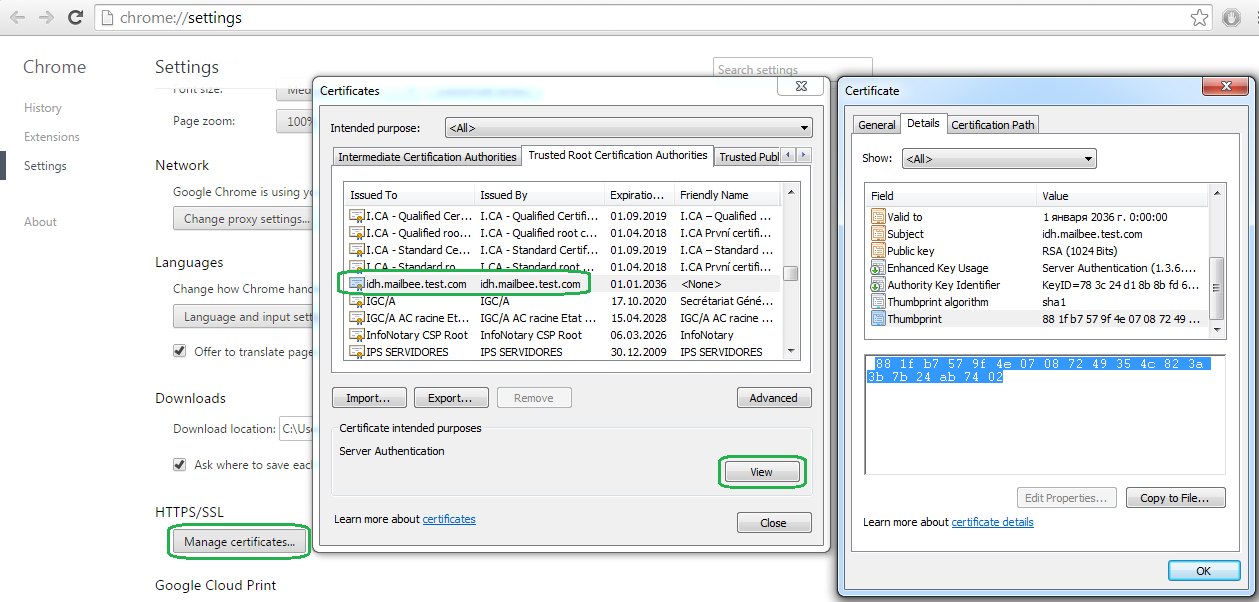Click the up arrow of the certificate list scrollbar
Viewport: 1259px width, 602px height.
[x=791, y=192]
